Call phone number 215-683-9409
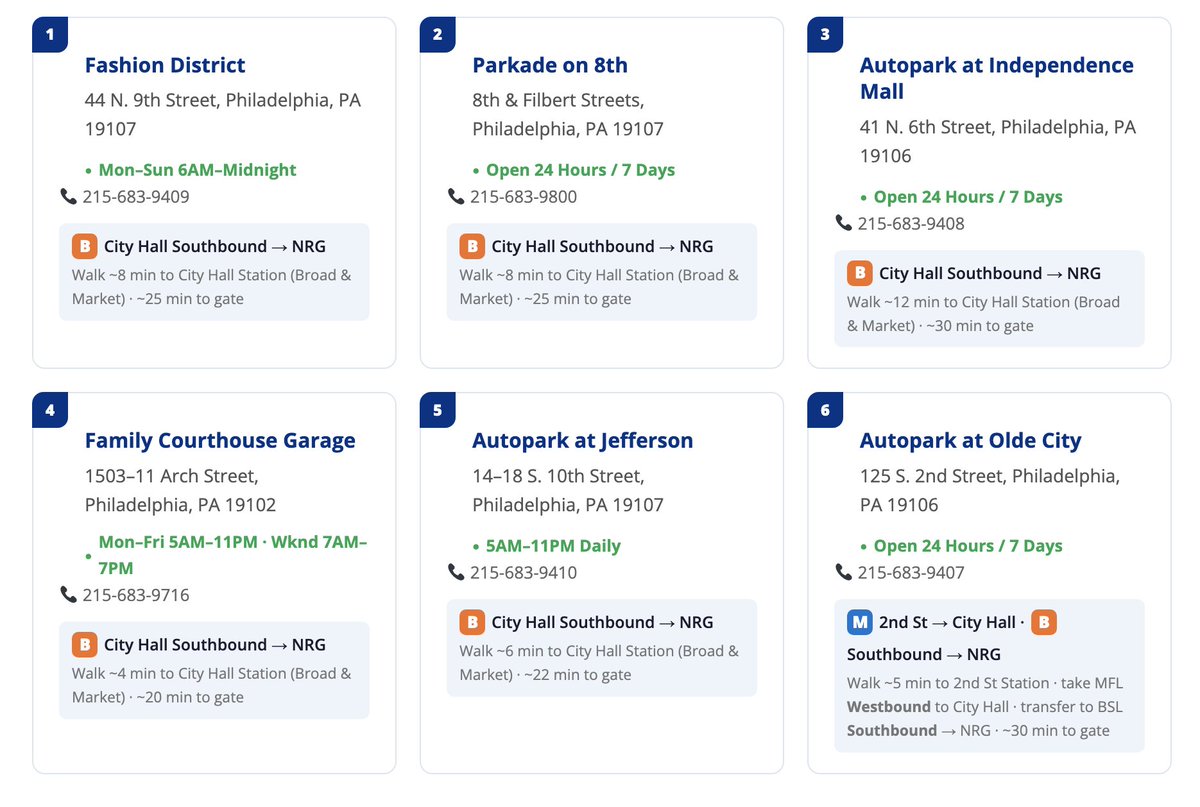 (136, 197)
